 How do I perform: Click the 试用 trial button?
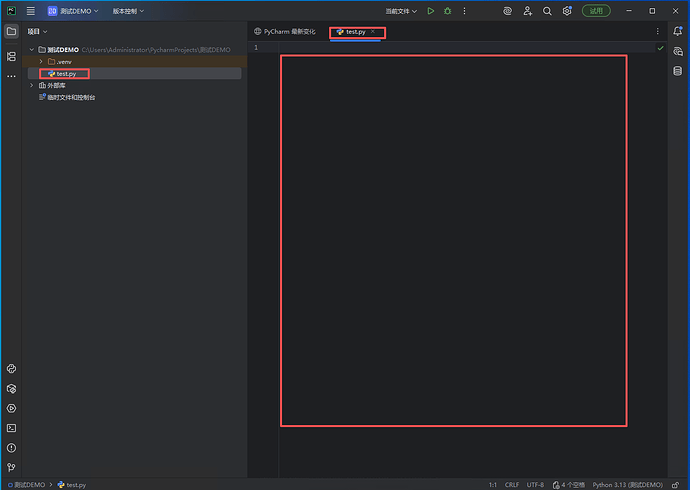tap(596, 11)
